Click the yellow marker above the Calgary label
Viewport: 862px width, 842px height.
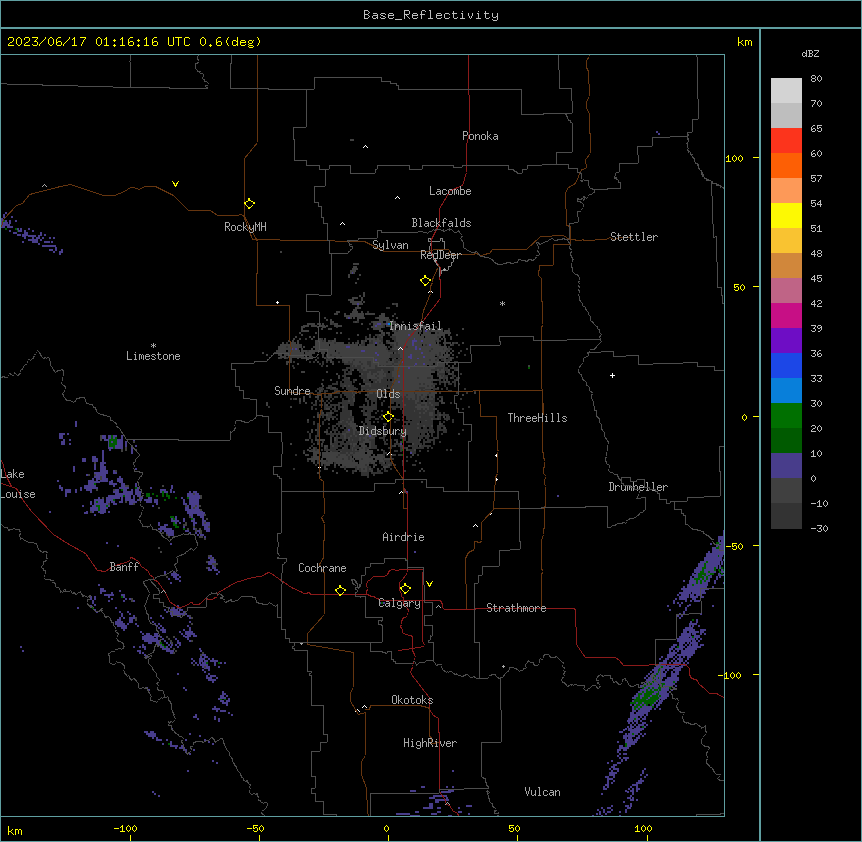(x=405, y=589)
